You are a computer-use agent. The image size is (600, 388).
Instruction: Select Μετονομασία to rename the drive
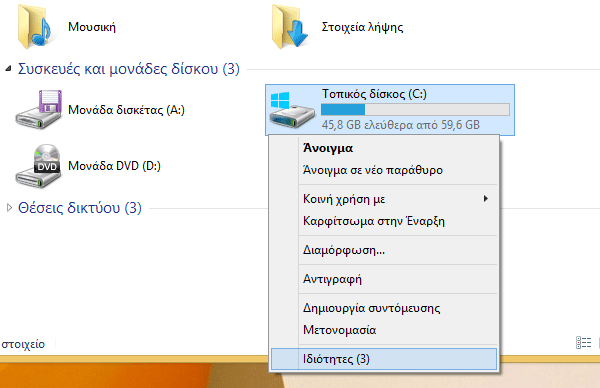click(x=384, y=330)
